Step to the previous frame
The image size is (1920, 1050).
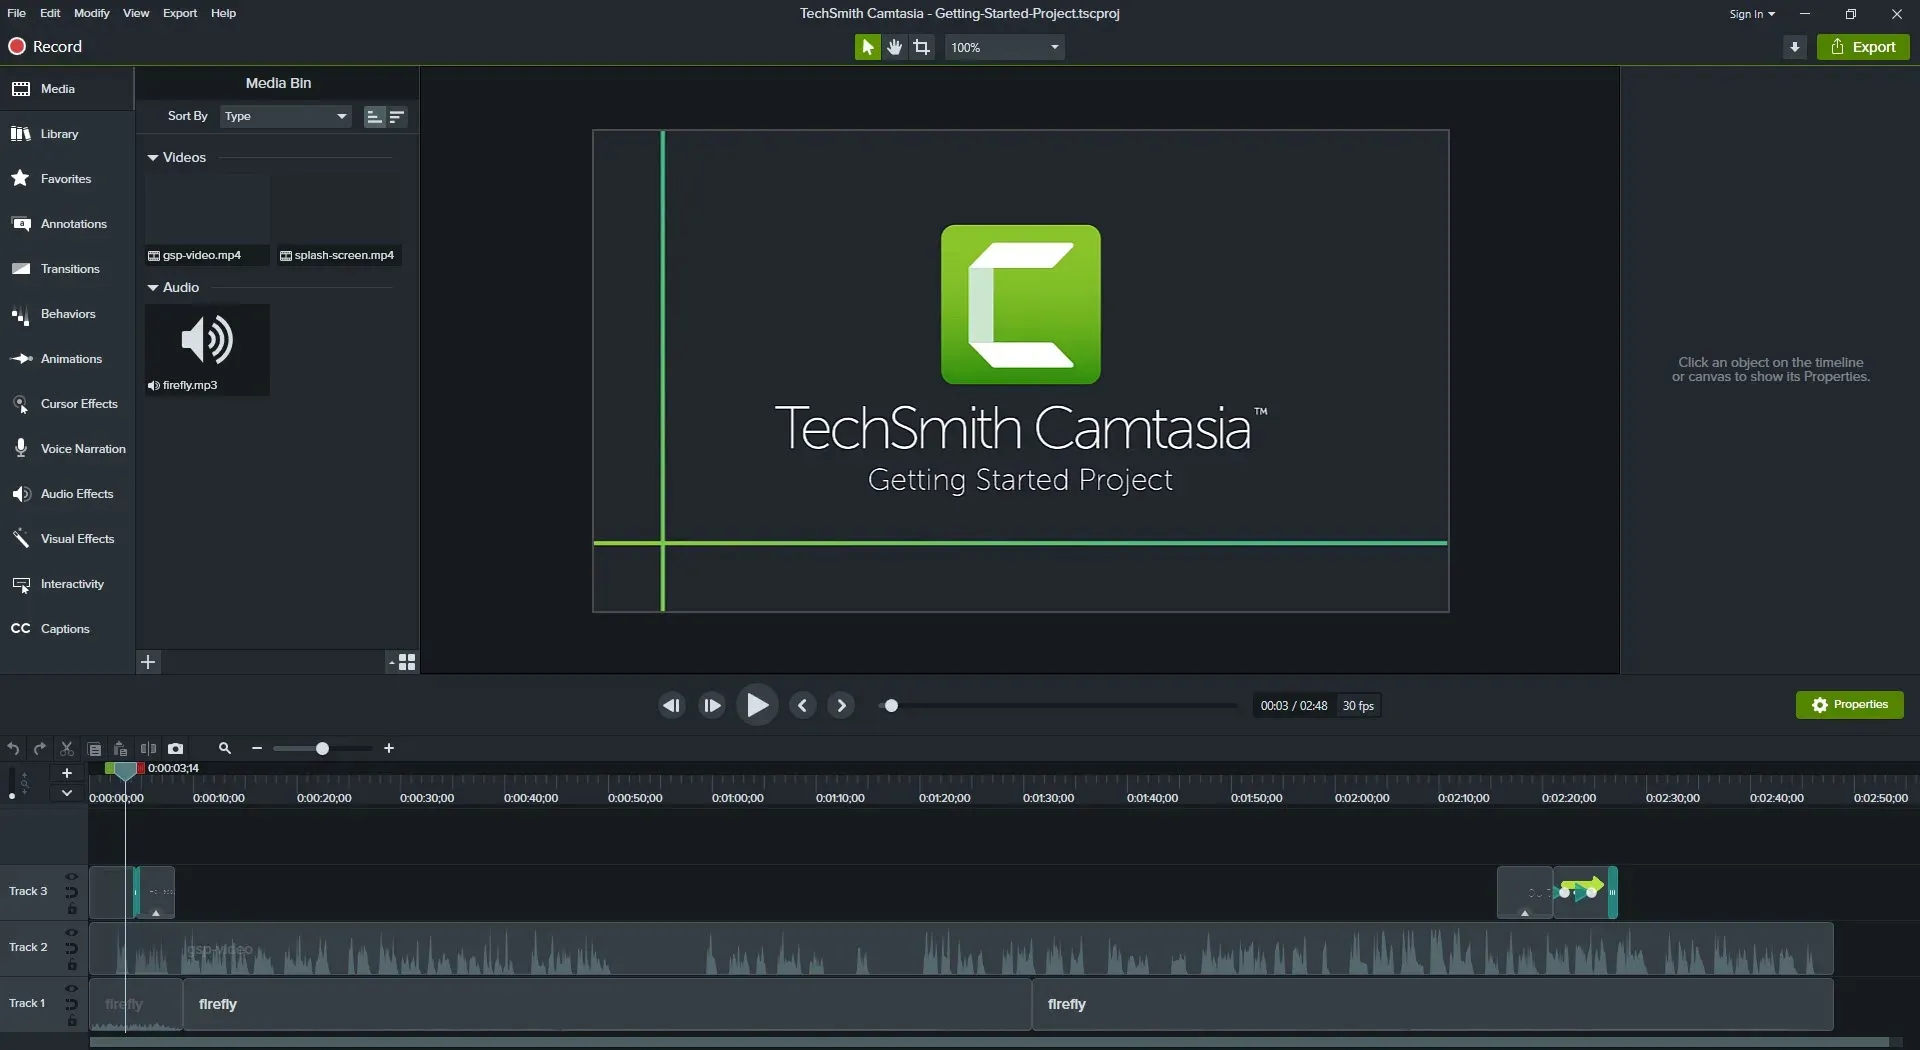click(671, 706)
